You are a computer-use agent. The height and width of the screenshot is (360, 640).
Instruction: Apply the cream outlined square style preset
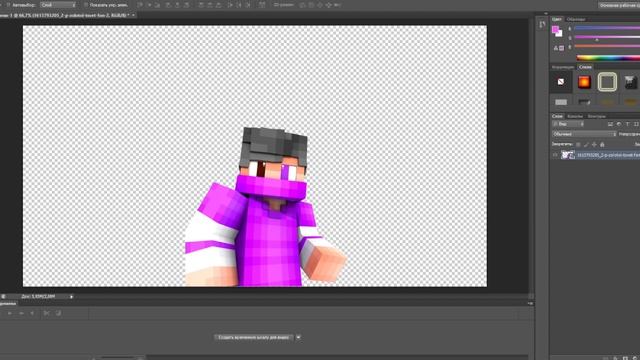point(607,82)
